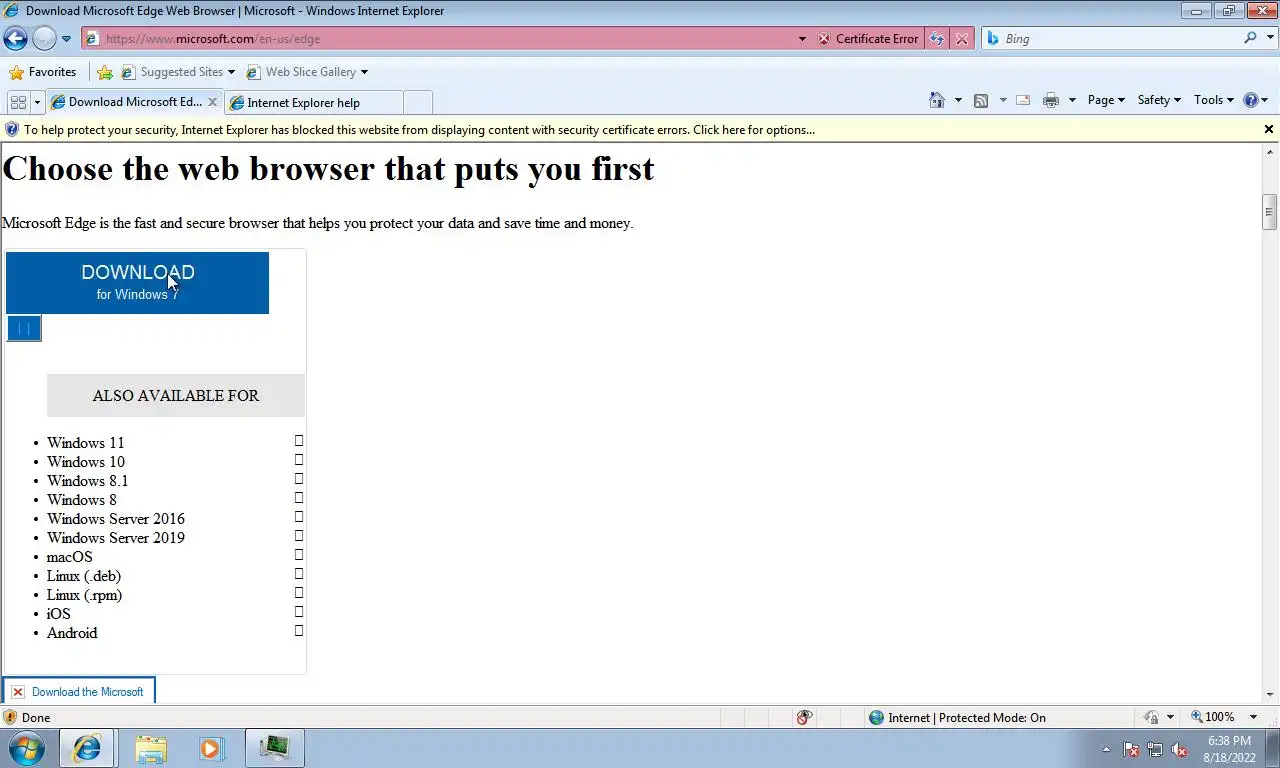Click the box icon beside Windows Server 2019
Image resolution: width=1280 pixels, height=768 pixels.
point(299,536)
